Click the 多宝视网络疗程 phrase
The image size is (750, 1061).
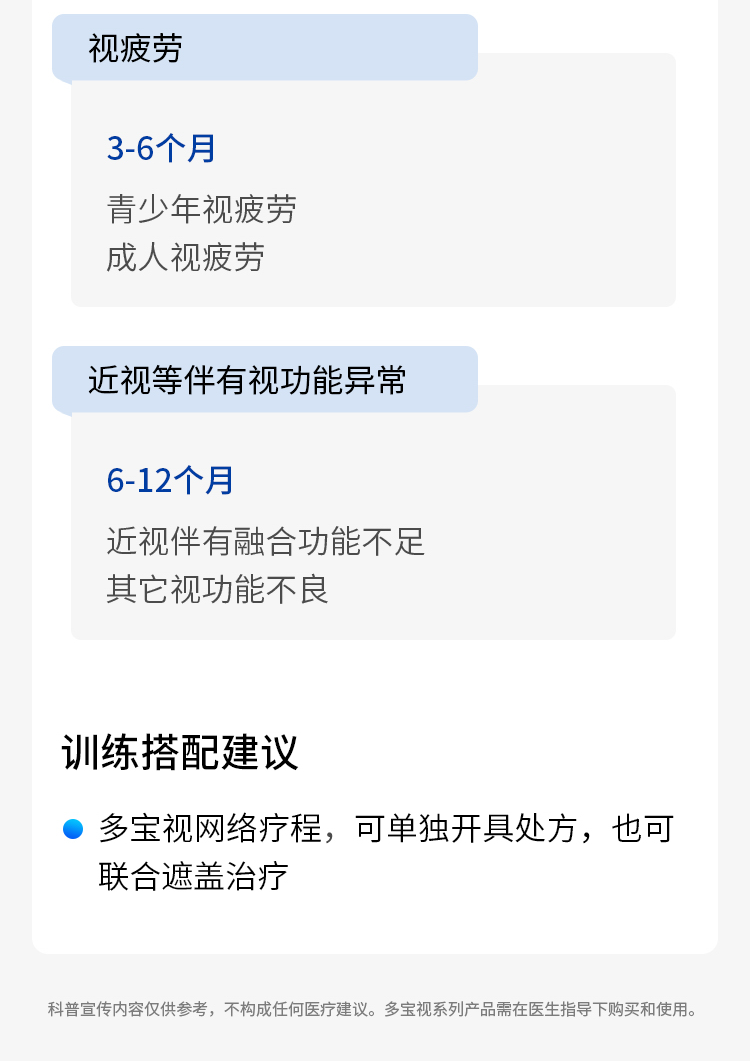click(x=210, y=829)
